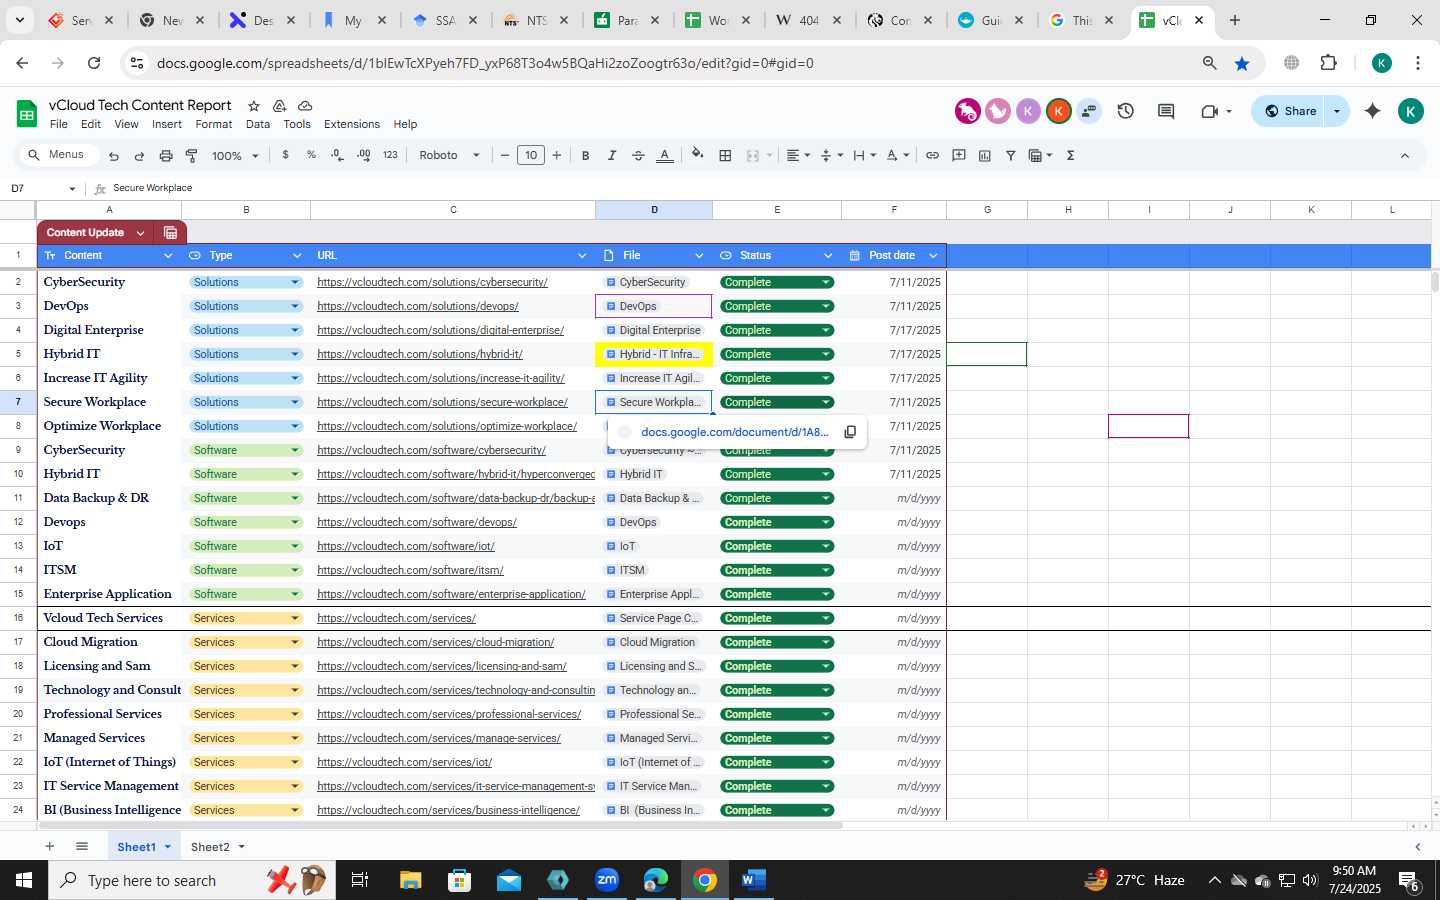Open Zoom from the Windows taskbar
1440x900 pixels.
point(607,880)
